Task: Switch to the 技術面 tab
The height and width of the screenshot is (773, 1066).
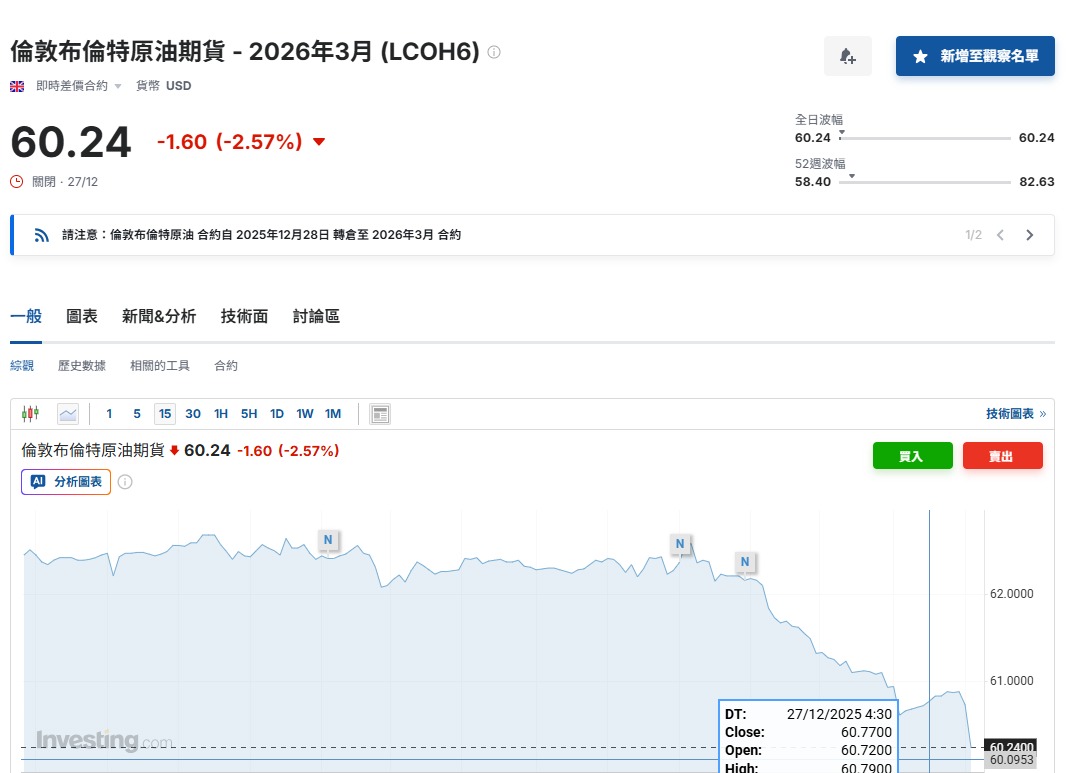Action: (x=244, y=316)
